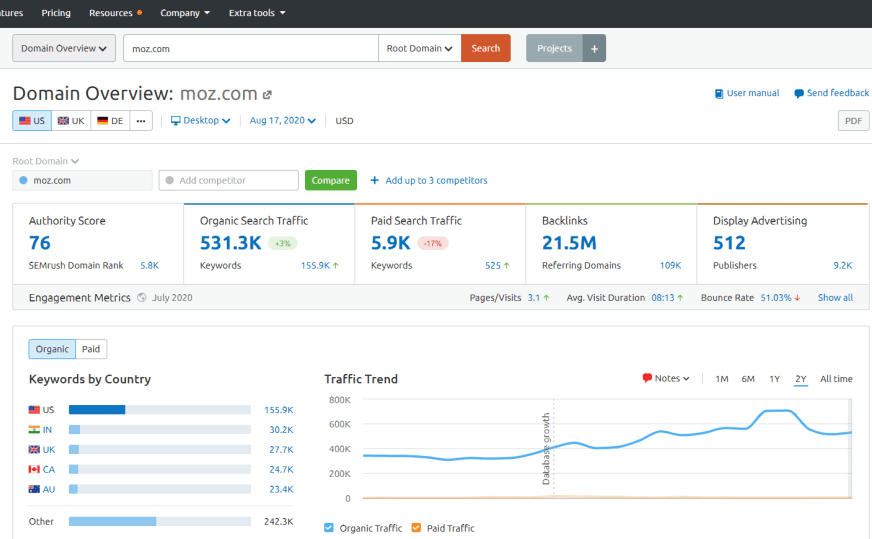872x539 pixels.
Task: Click the plus icon before Add up to 3 competitors
Action: tap(374, 180)
